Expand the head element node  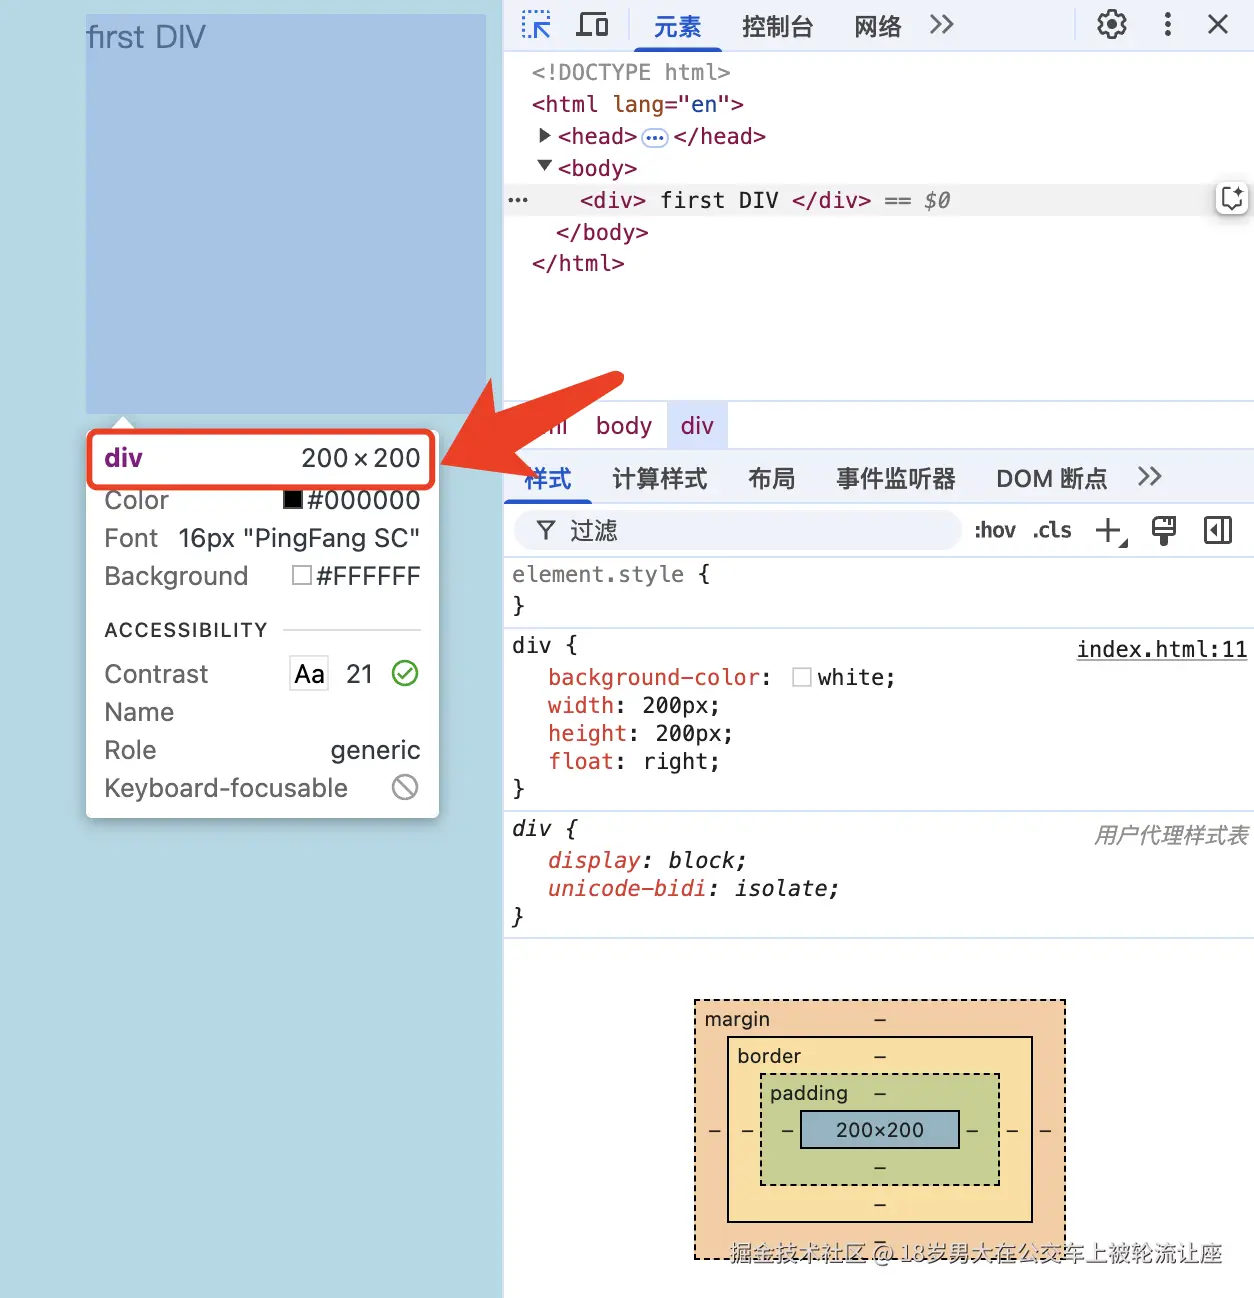tap(545, 135)
